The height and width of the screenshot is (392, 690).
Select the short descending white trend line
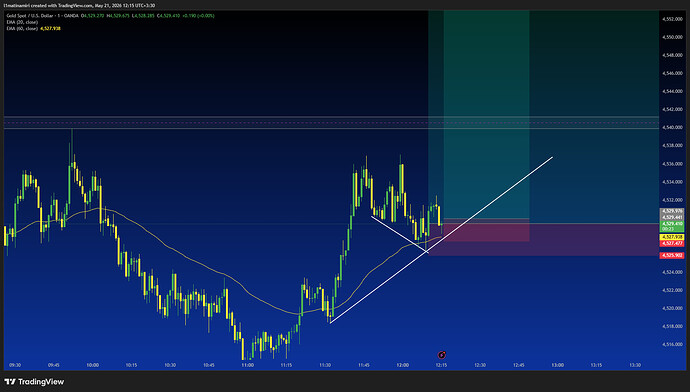tap(399, 234)
